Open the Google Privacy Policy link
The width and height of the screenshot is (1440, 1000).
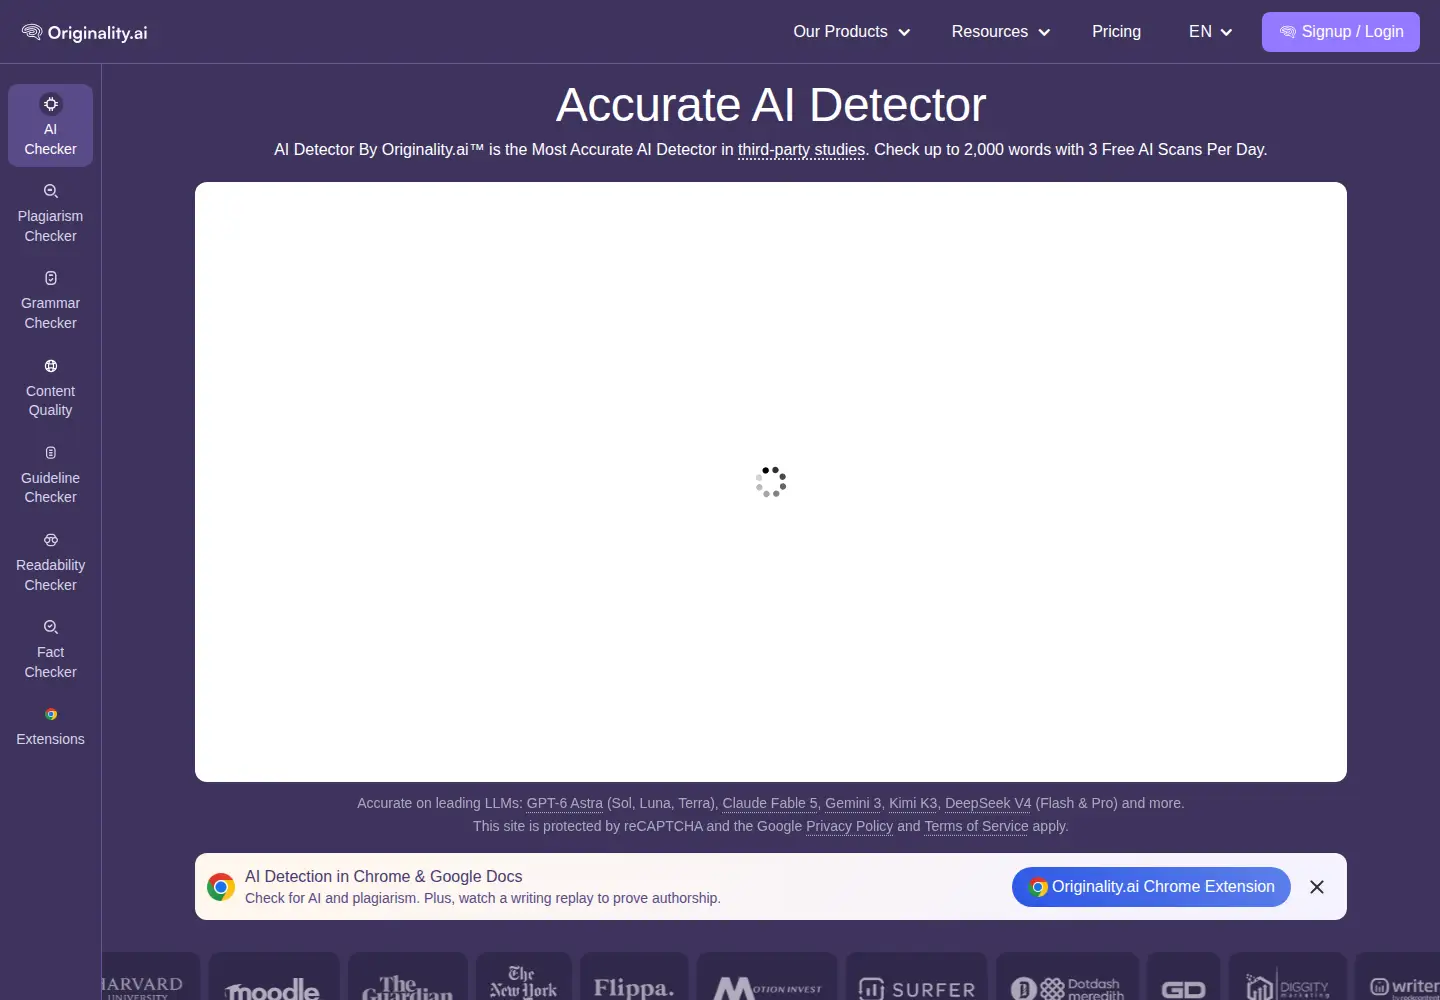(849, 826)
